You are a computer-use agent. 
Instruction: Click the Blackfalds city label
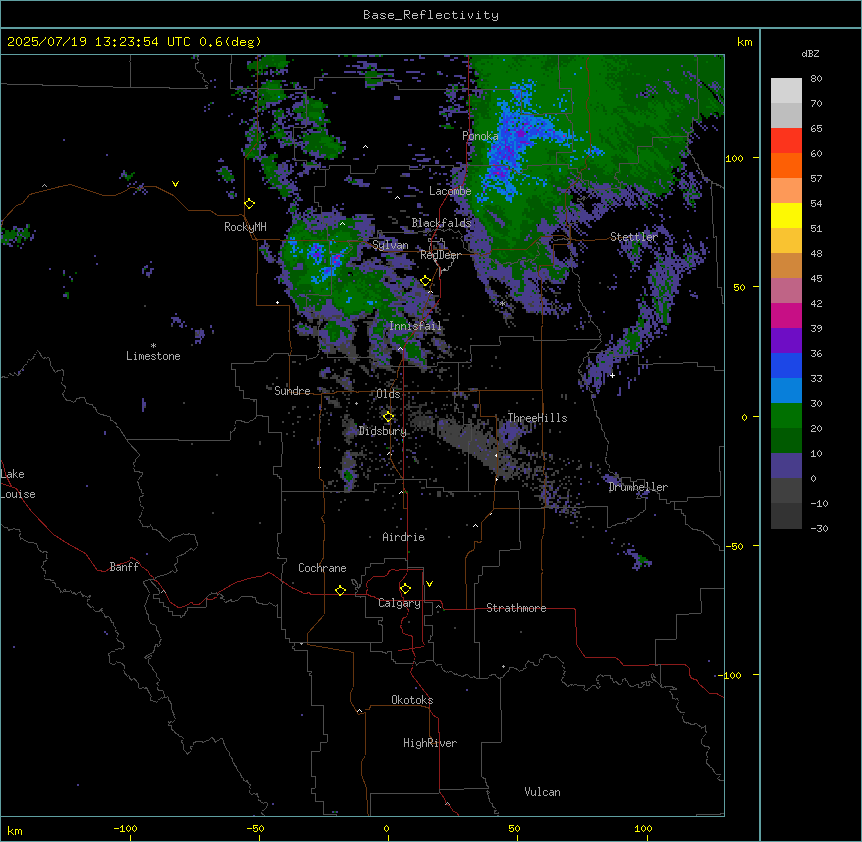(x=441, y=223)
